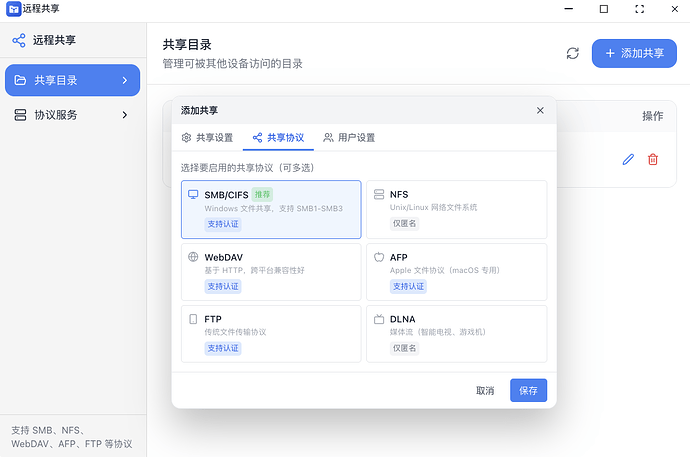The height and width of the screenshot is (457, 690).
Task: Click the gear icon of 共享设置 tab
Action: (x=186, y=138)
